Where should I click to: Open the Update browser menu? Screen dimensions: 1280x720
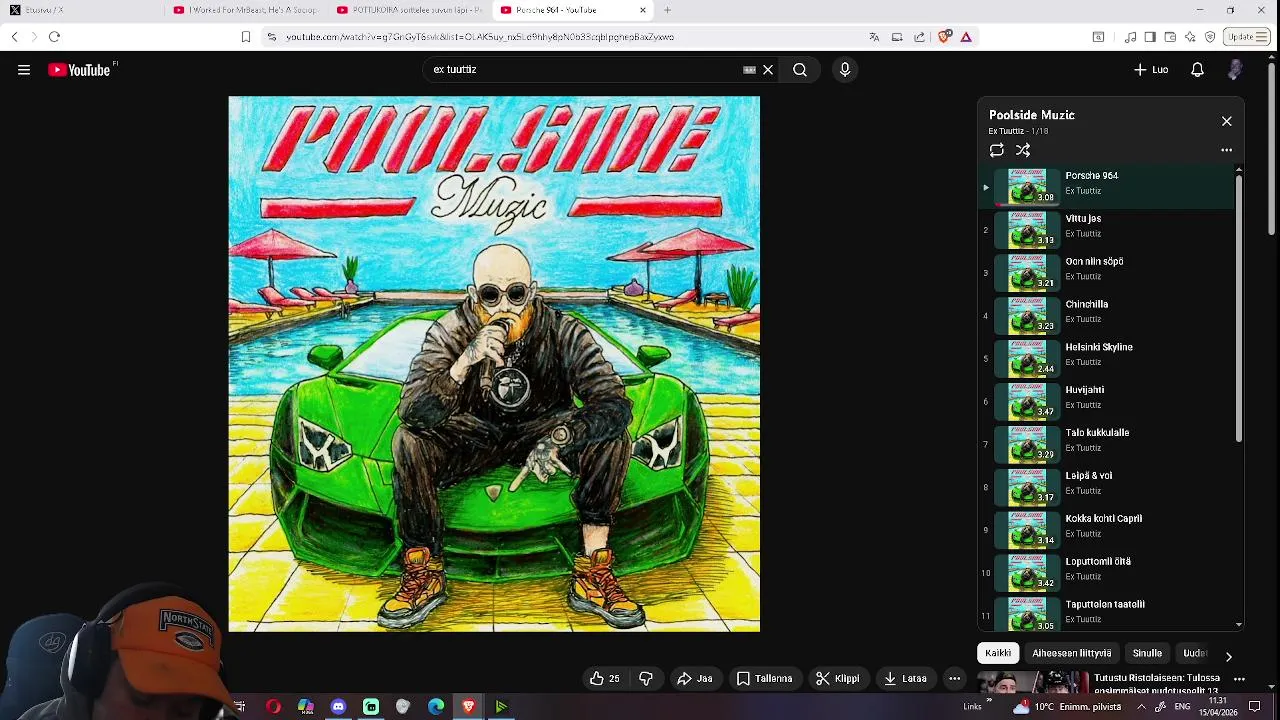click(1247, 37)
